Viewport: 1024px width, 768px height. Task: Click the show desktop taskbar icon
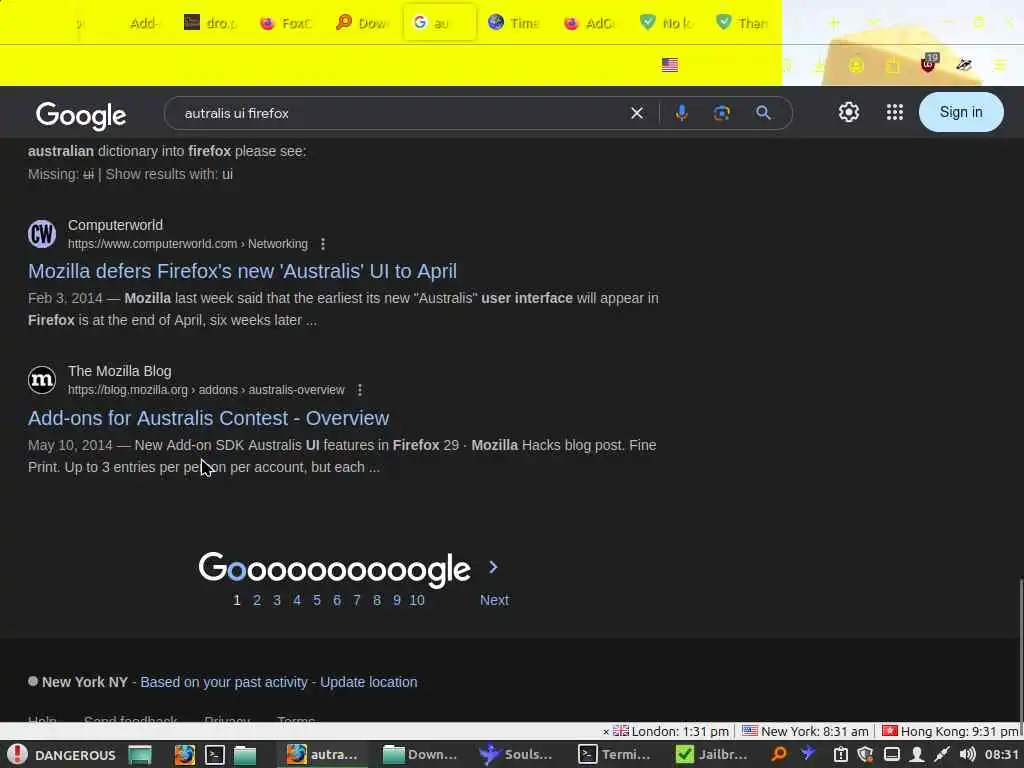pos(140,754)
